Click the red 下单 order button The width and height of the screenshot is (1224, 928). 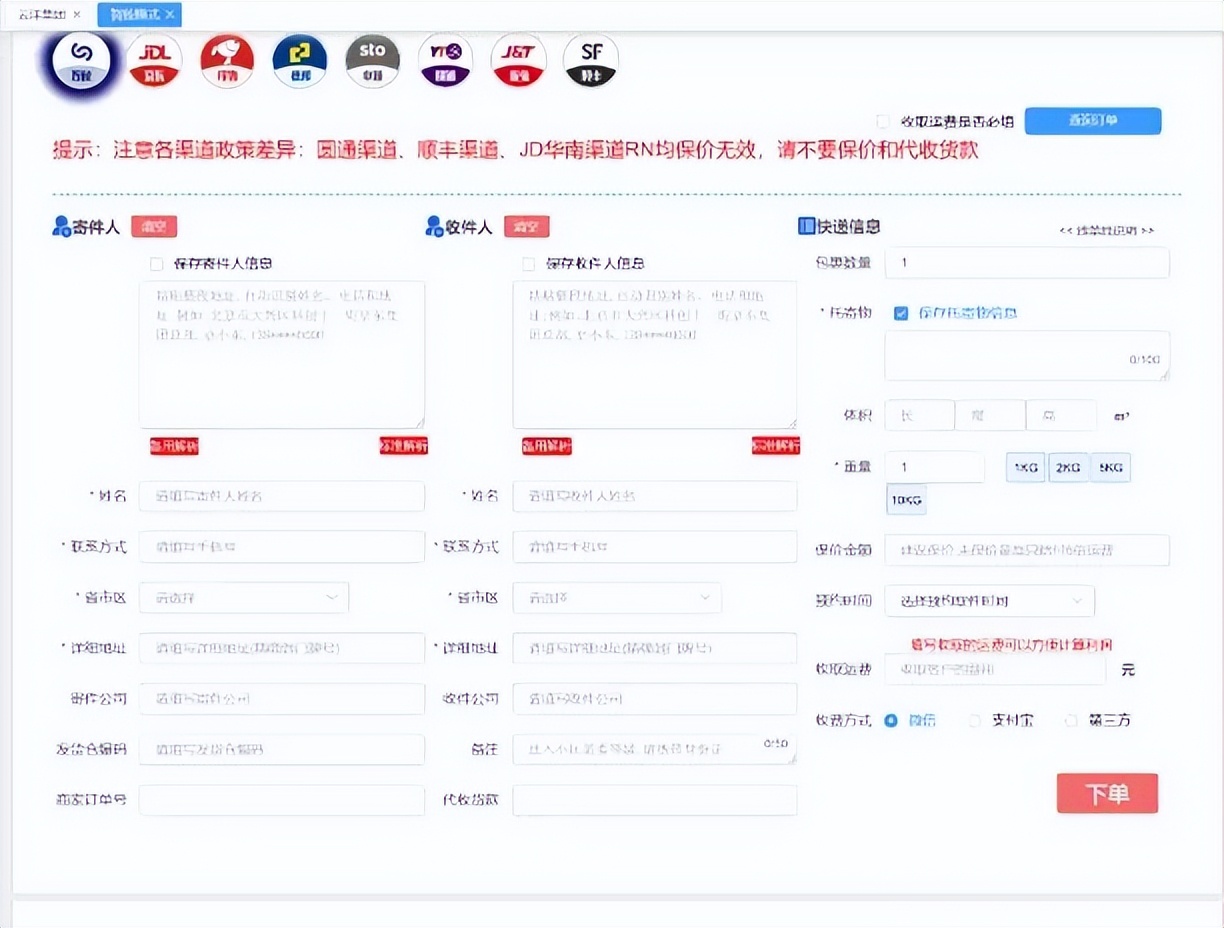point(1107,792)
